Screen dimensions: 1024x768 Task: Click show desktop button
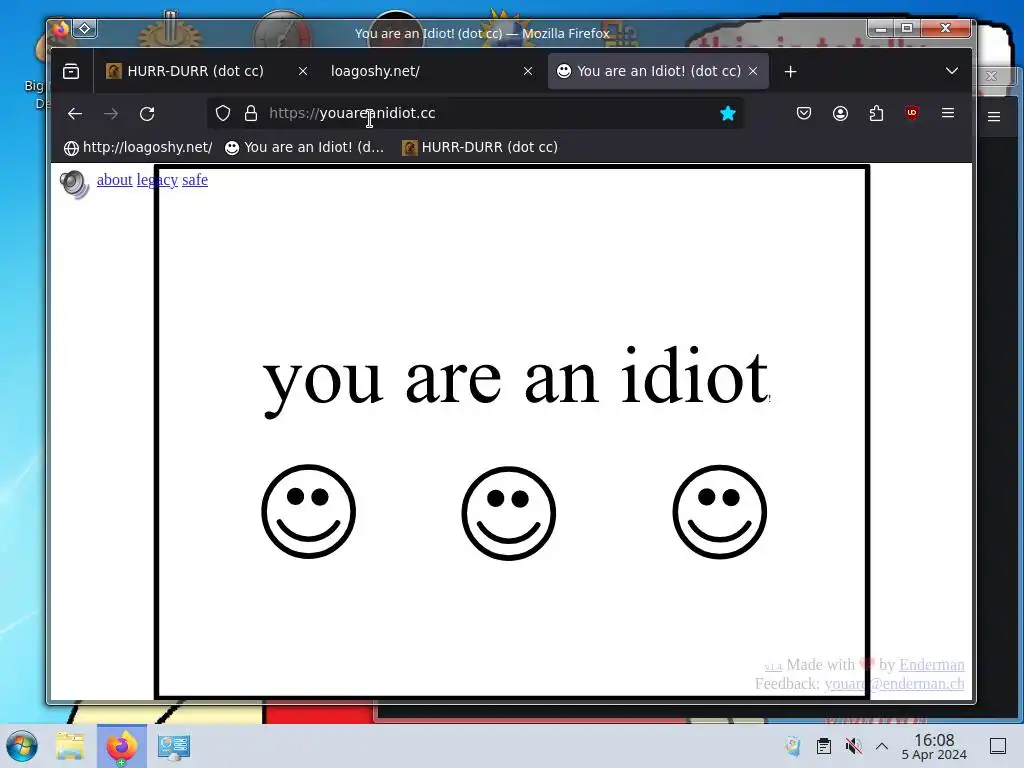coord(998,746)
